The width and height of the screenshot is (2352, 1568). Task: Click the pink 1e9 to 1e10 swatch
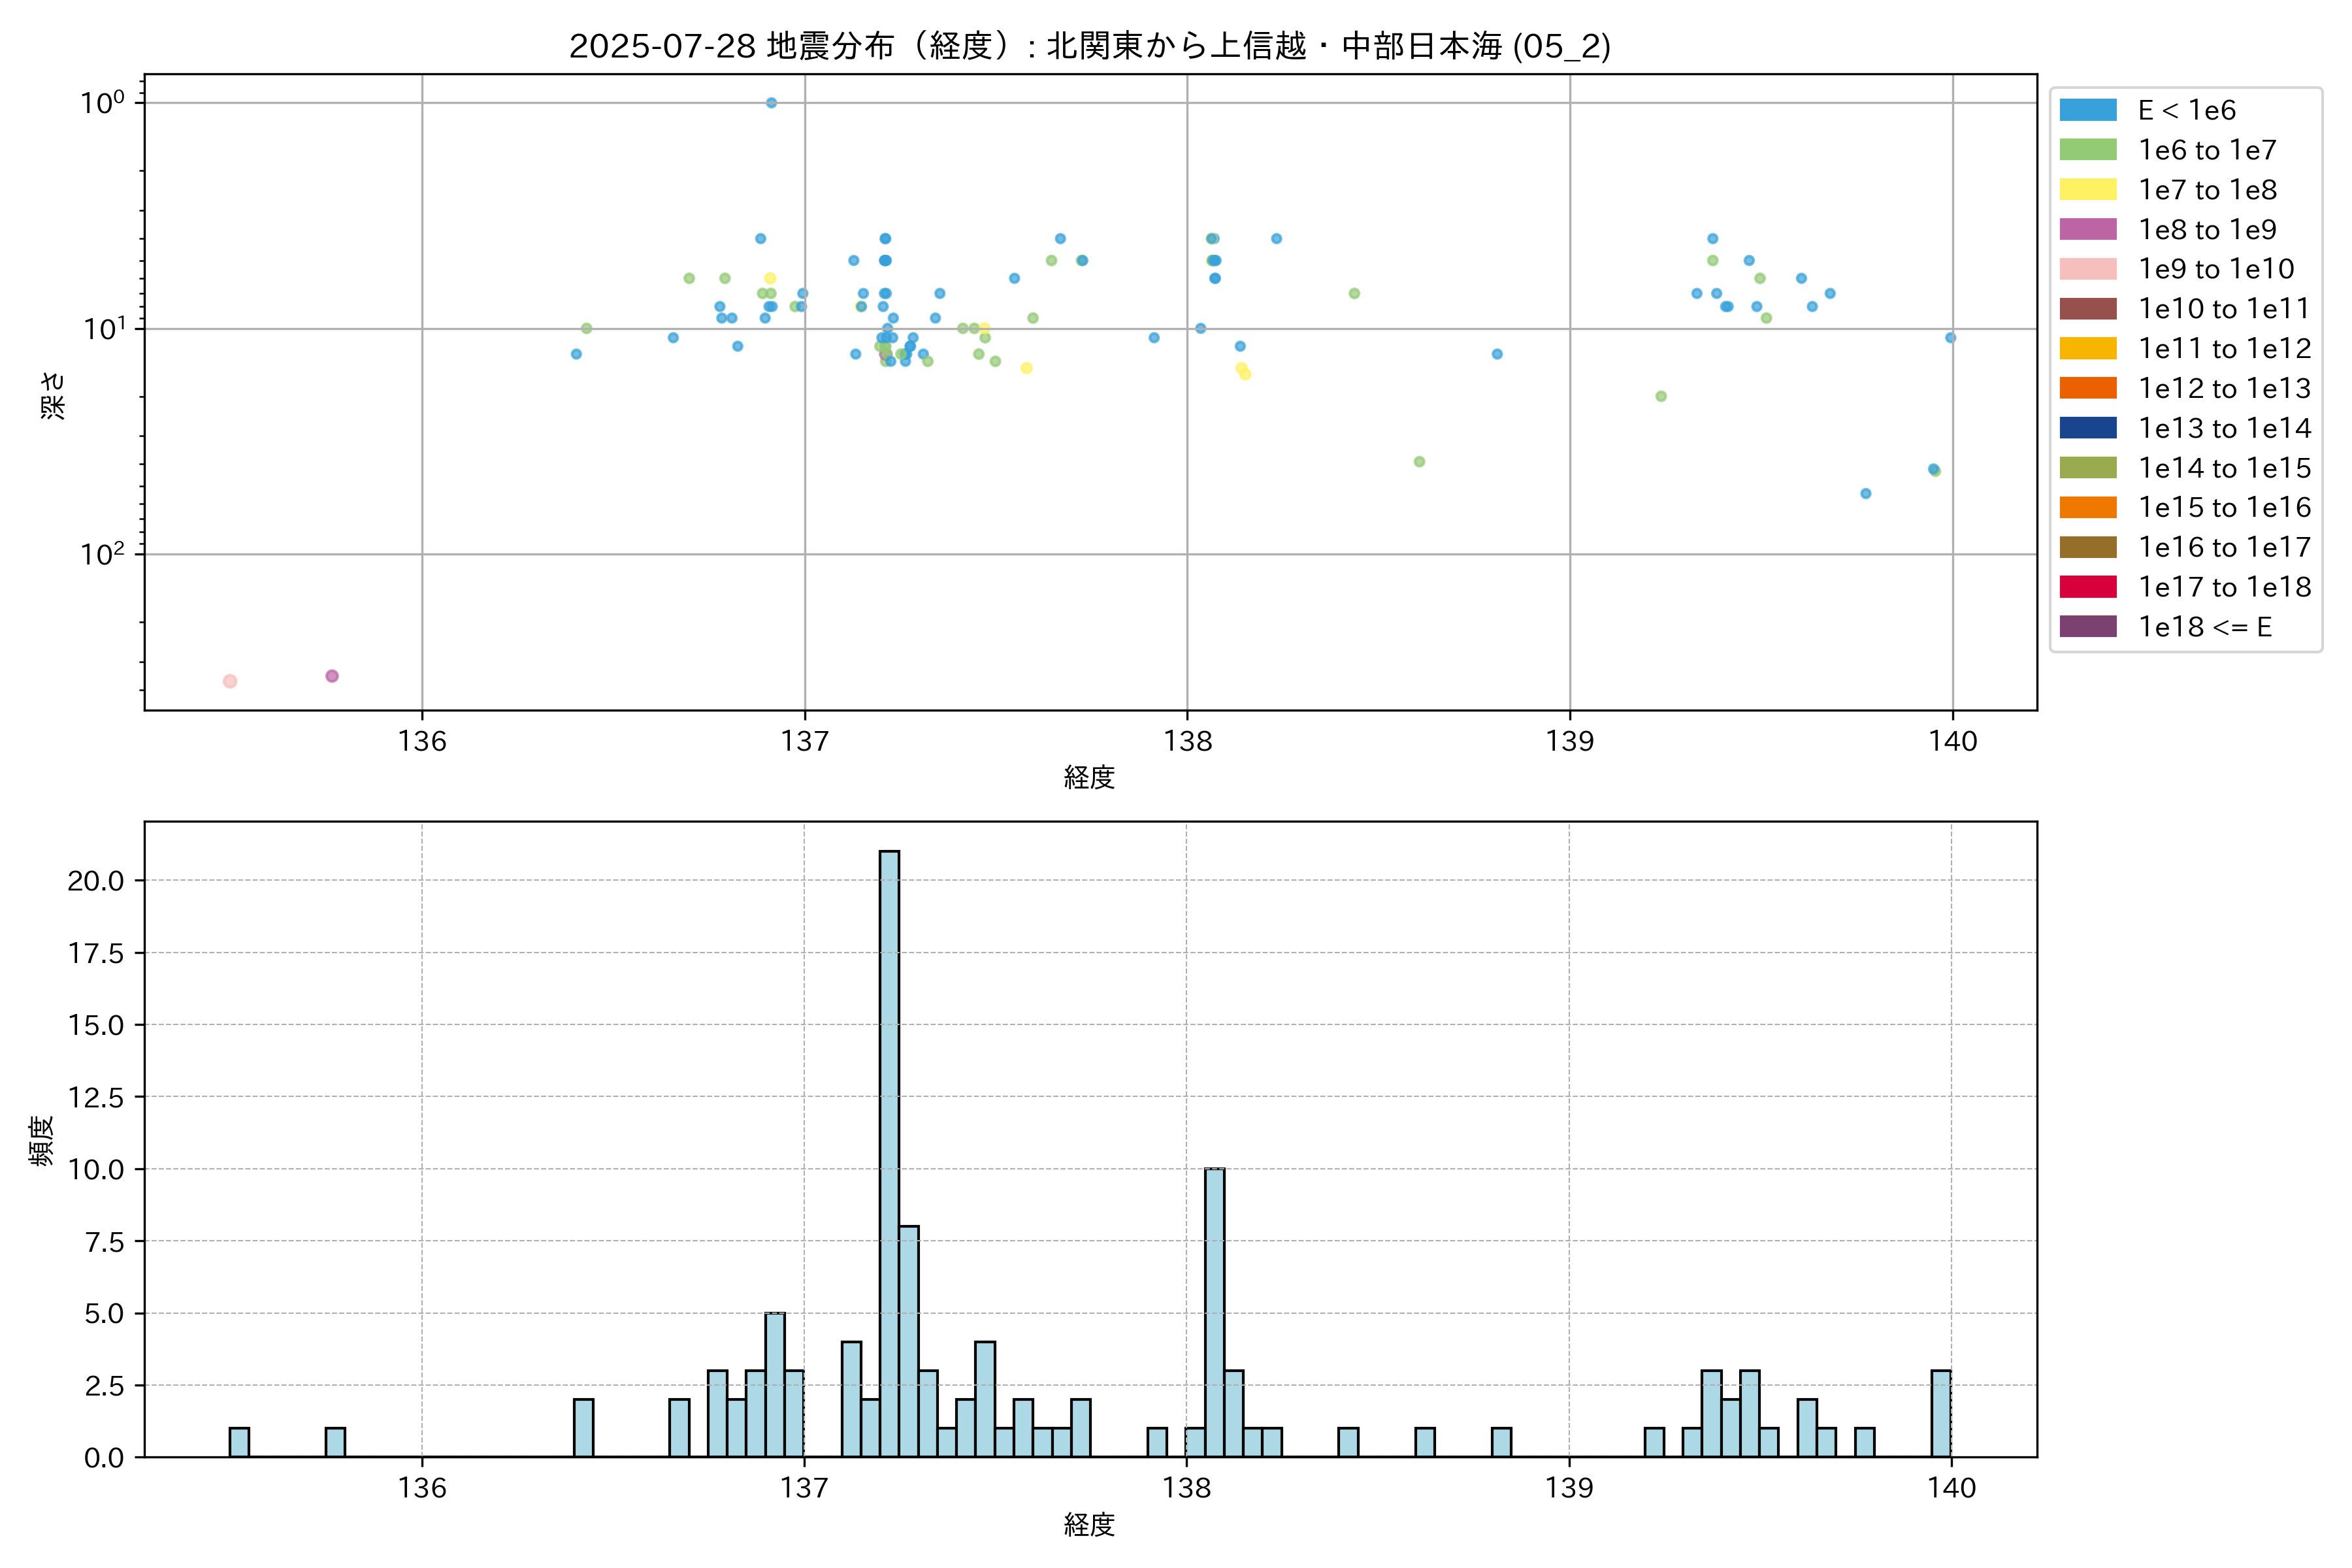coord(2087,269)
